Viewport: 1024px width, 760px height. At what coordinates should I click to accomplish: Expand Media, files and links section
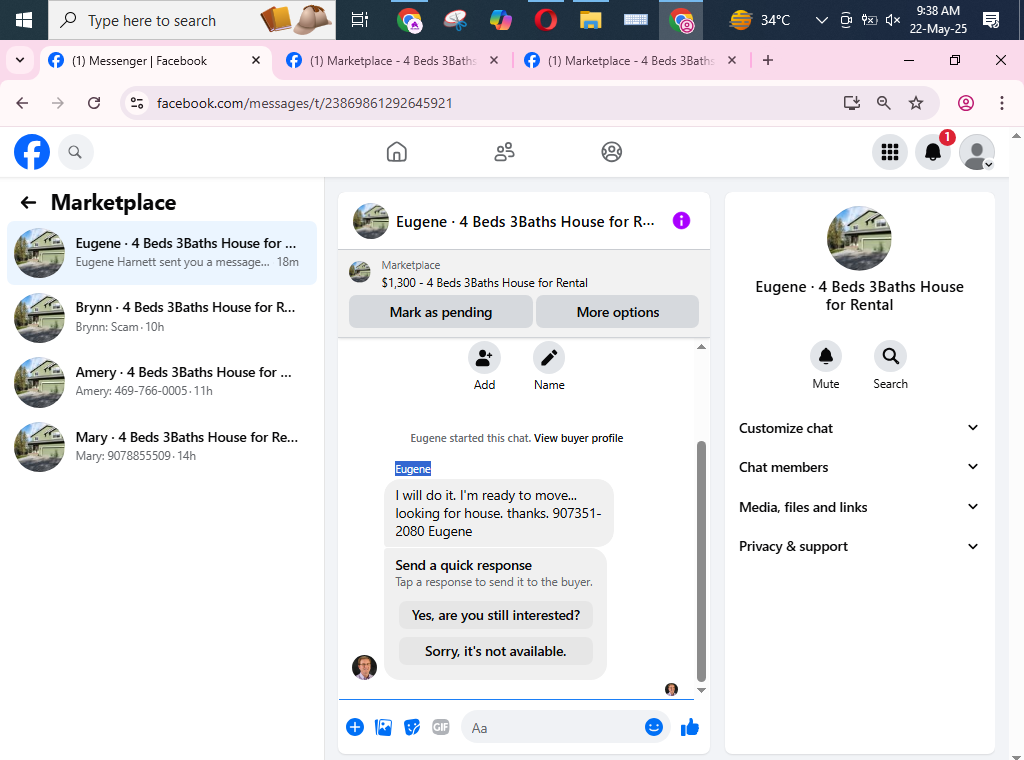[859, 507]
